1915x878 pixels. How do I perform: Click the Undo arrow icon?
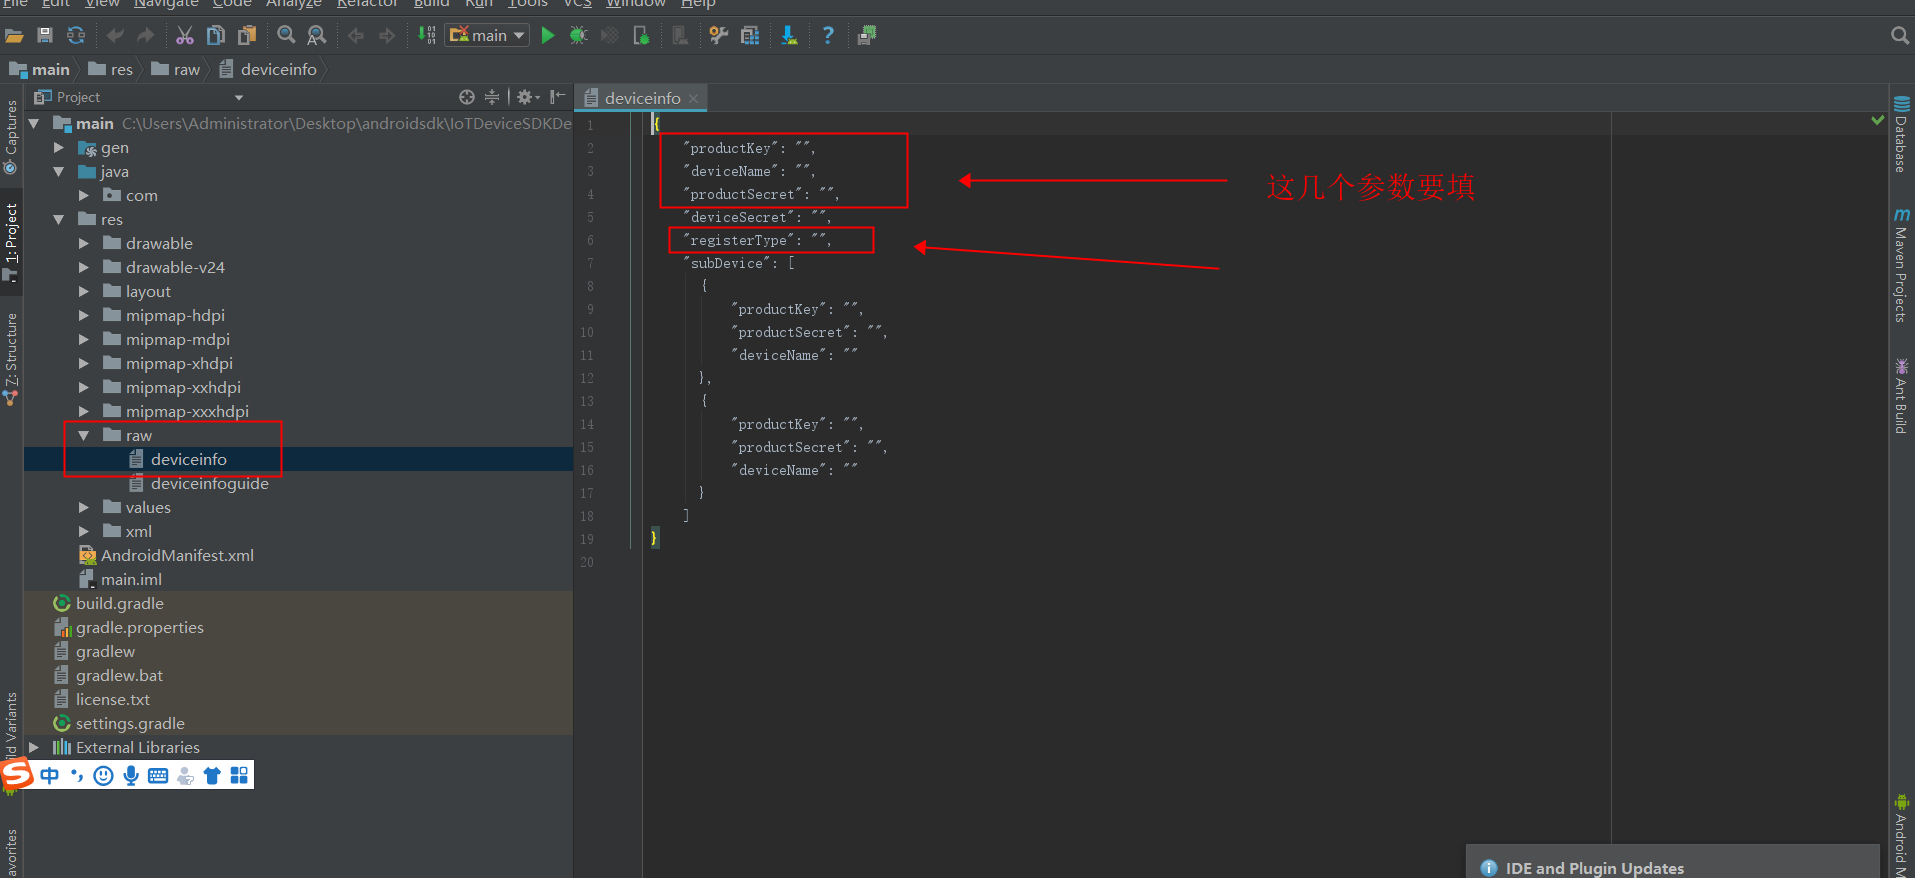click(x=116, y=36)
